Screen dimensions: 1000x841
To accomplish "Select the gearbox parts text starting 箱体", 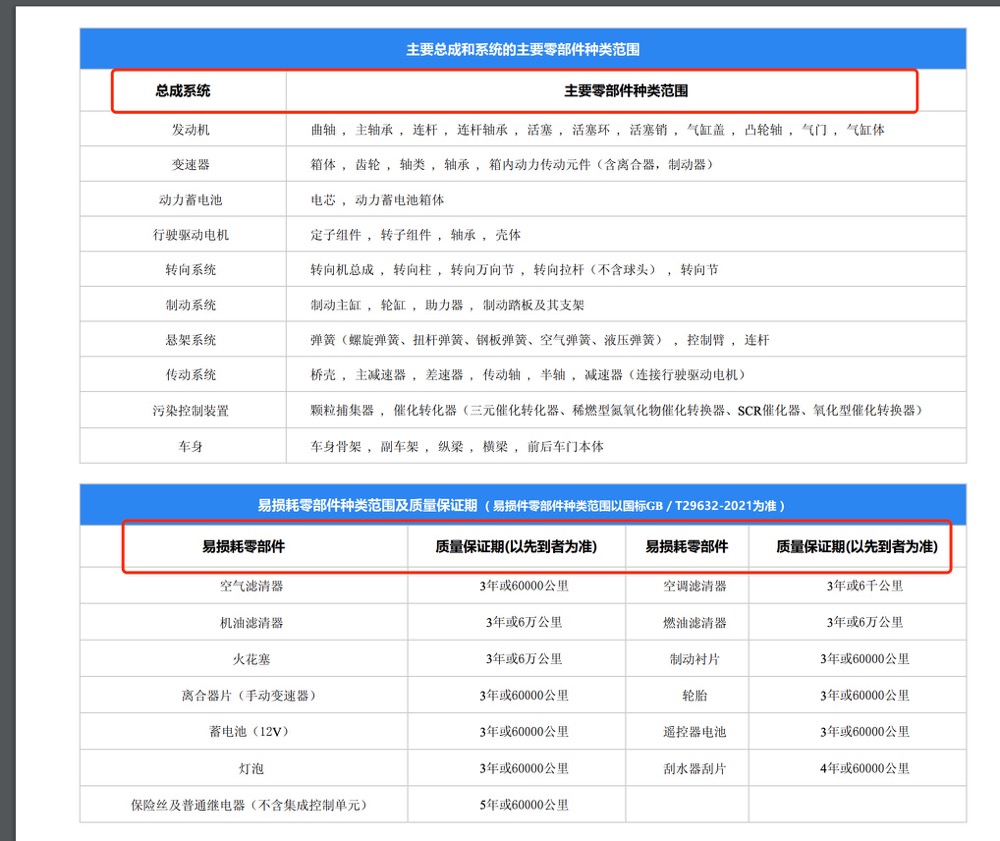I will 511,165.
